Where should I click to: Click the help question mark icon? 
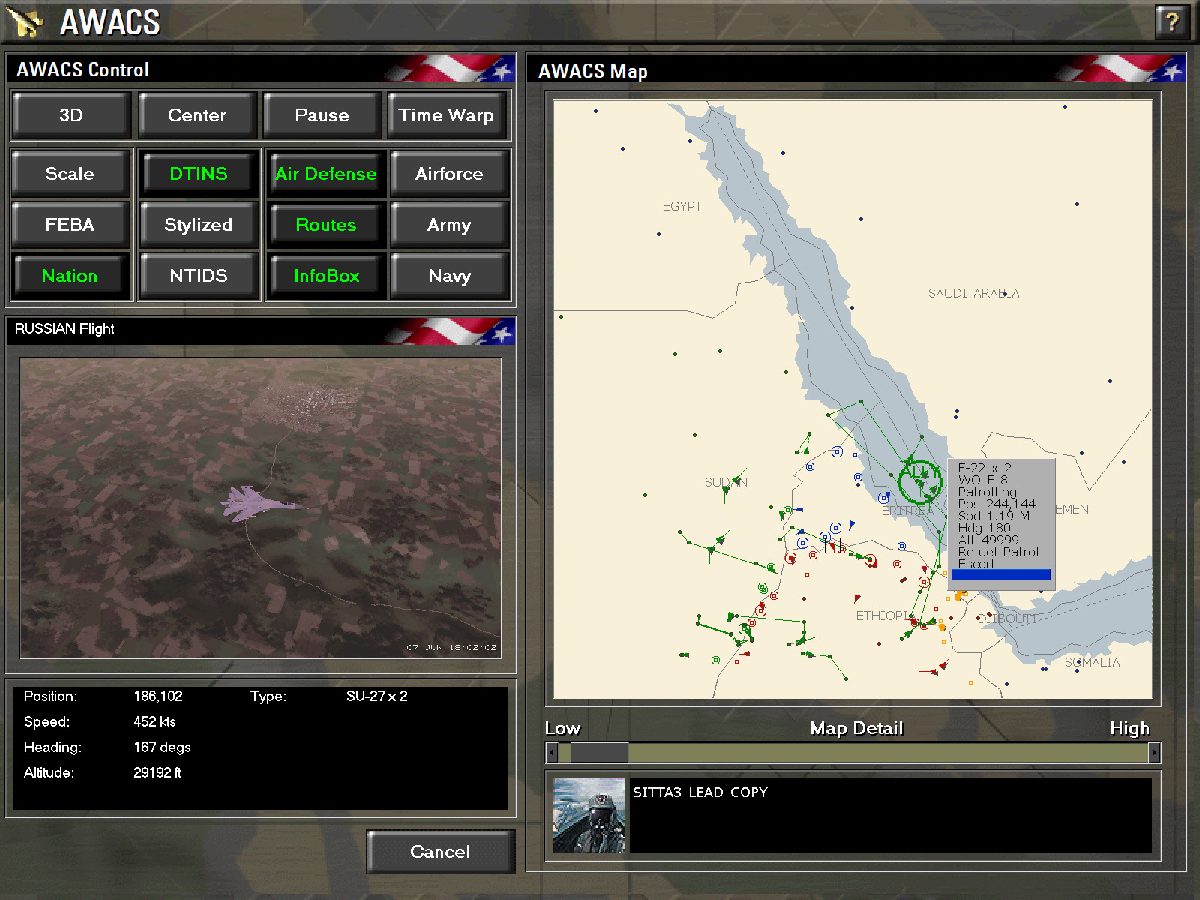pyautogui.click(x=1171, y=22)
